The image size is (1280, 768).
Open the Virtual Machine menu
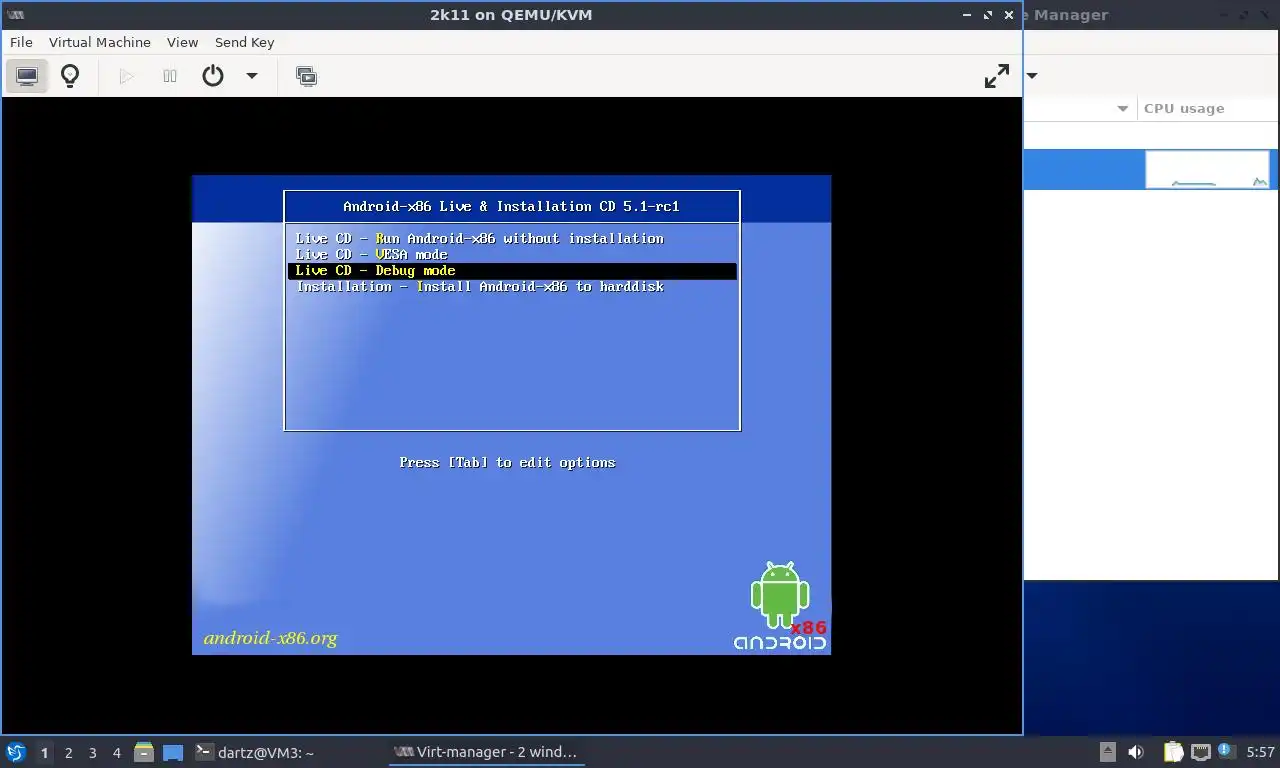[100, 42]
